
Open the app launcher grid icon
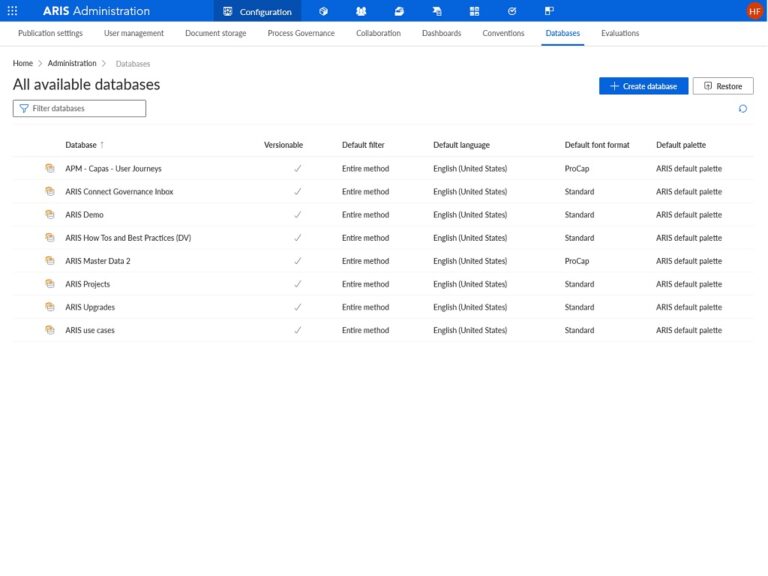[12, 11]
